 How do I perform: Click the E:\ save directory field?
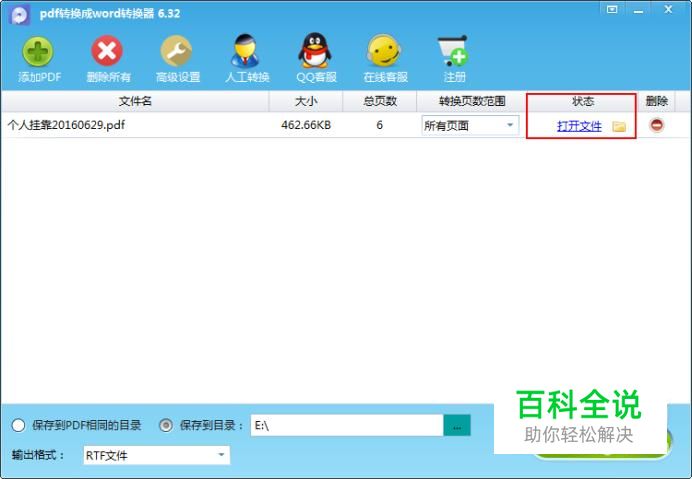tap(347, 425)
